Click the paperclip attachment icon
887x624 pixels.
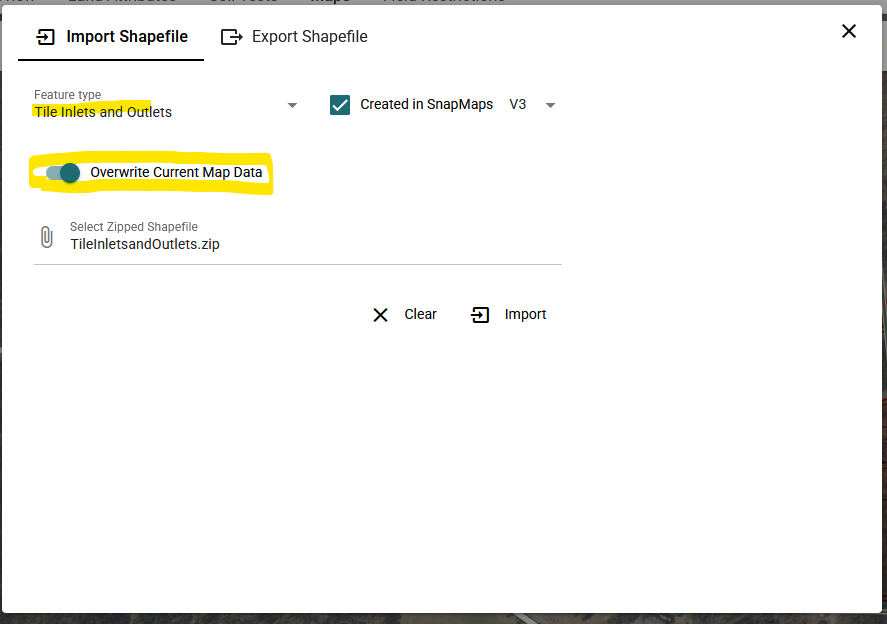45,236
